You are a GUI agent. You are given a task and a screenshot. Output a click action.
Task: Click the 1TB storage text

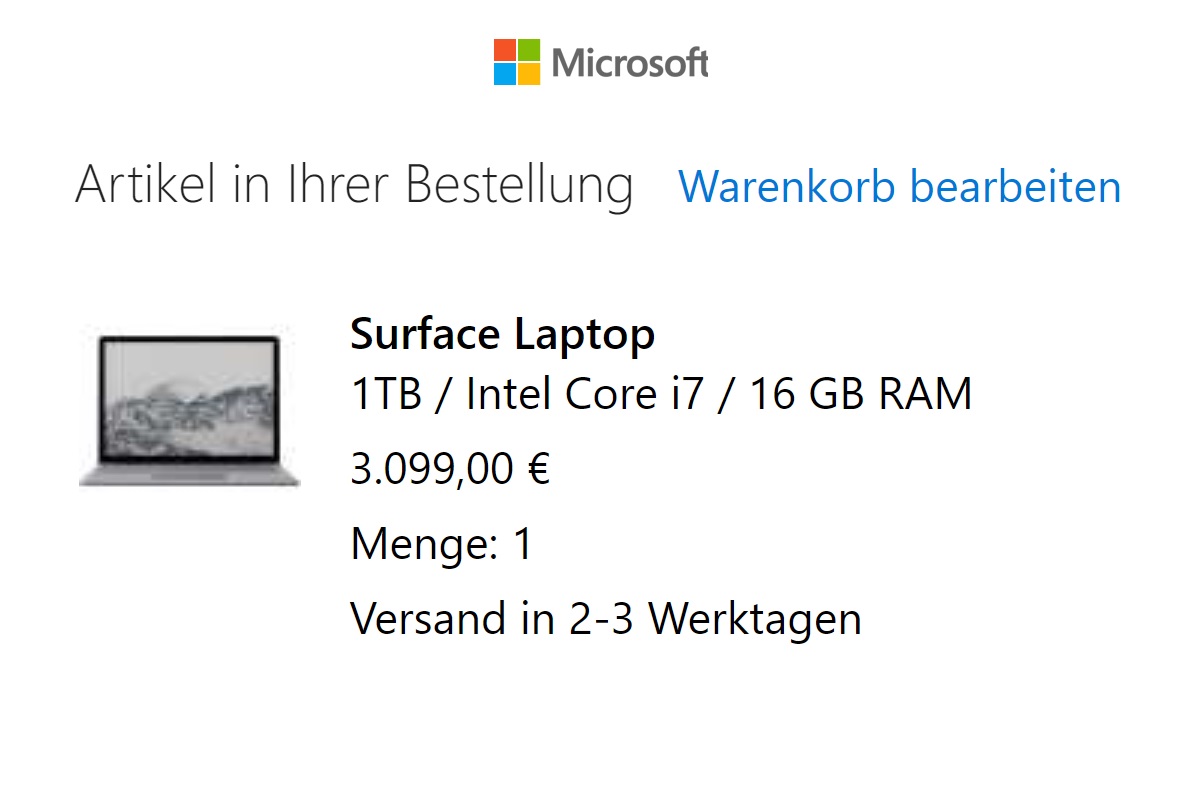[385, 395]
